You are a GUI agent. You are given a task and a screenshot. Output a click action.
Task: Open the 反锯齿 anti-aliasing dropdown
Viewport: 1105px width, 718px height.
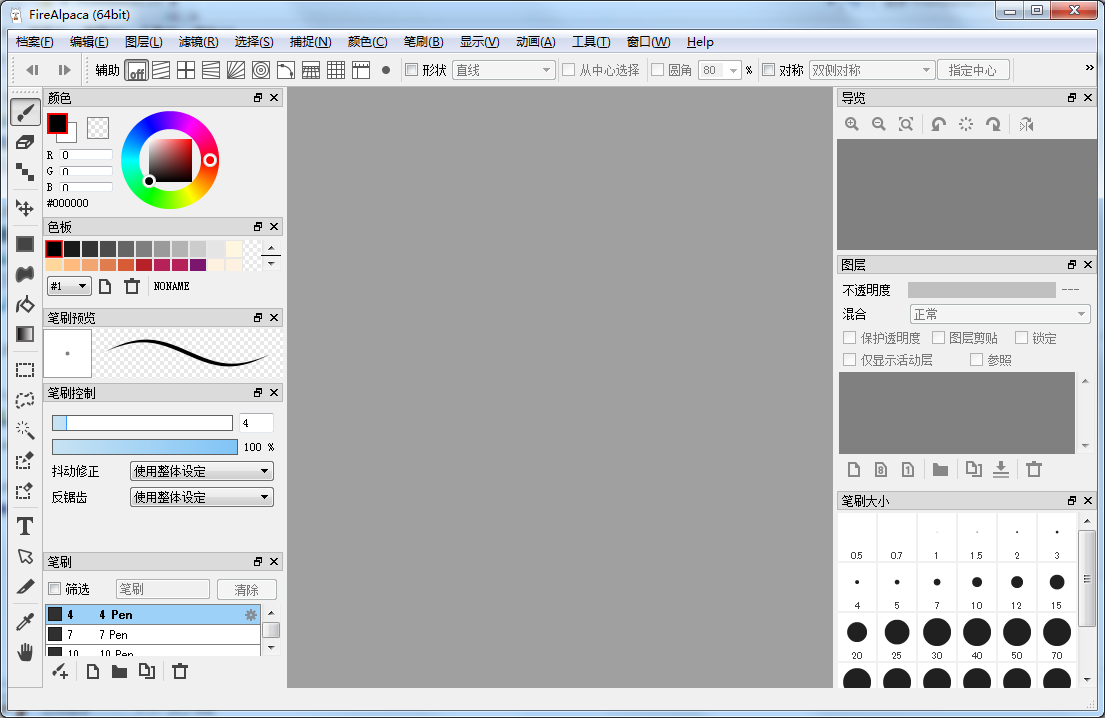[x=201, y=497]
